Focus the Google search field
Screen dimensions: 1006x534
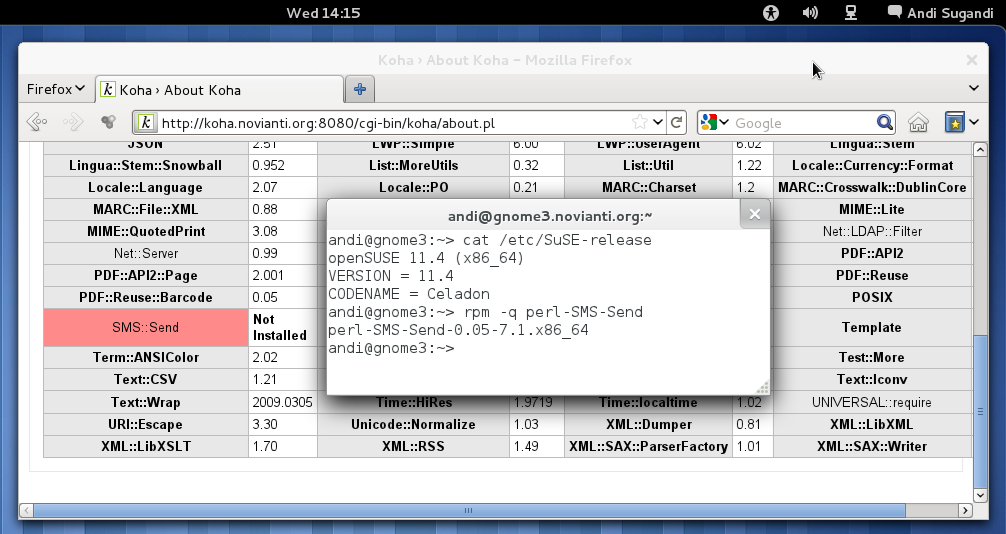pyautogui.click(x=803, y=123)
